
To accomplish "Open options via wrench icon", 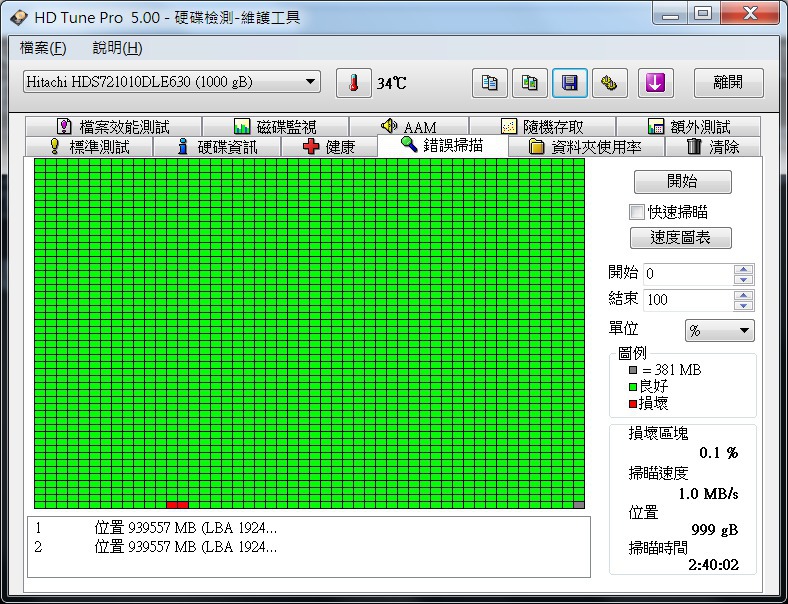I will (x=610, y=83).
